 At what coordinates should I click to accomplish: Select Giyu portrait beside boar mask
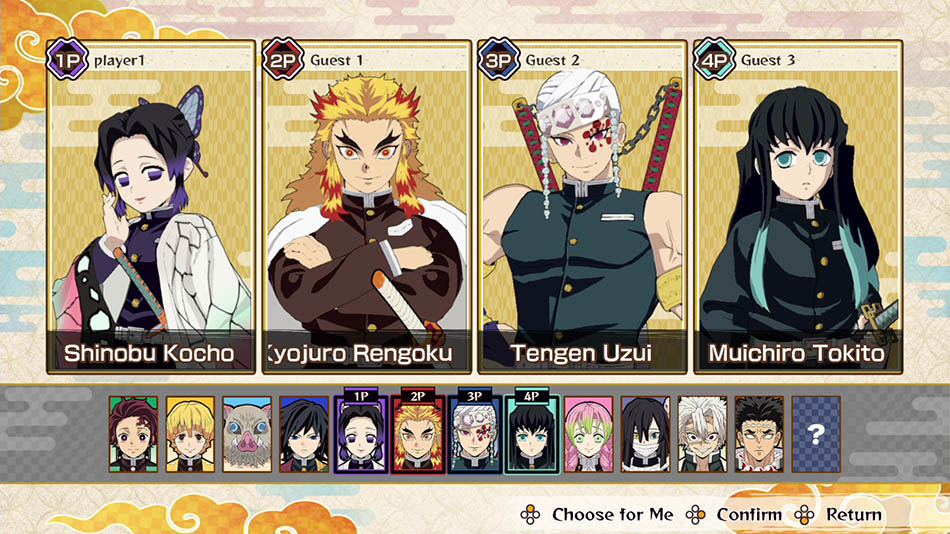pos(304,434)
